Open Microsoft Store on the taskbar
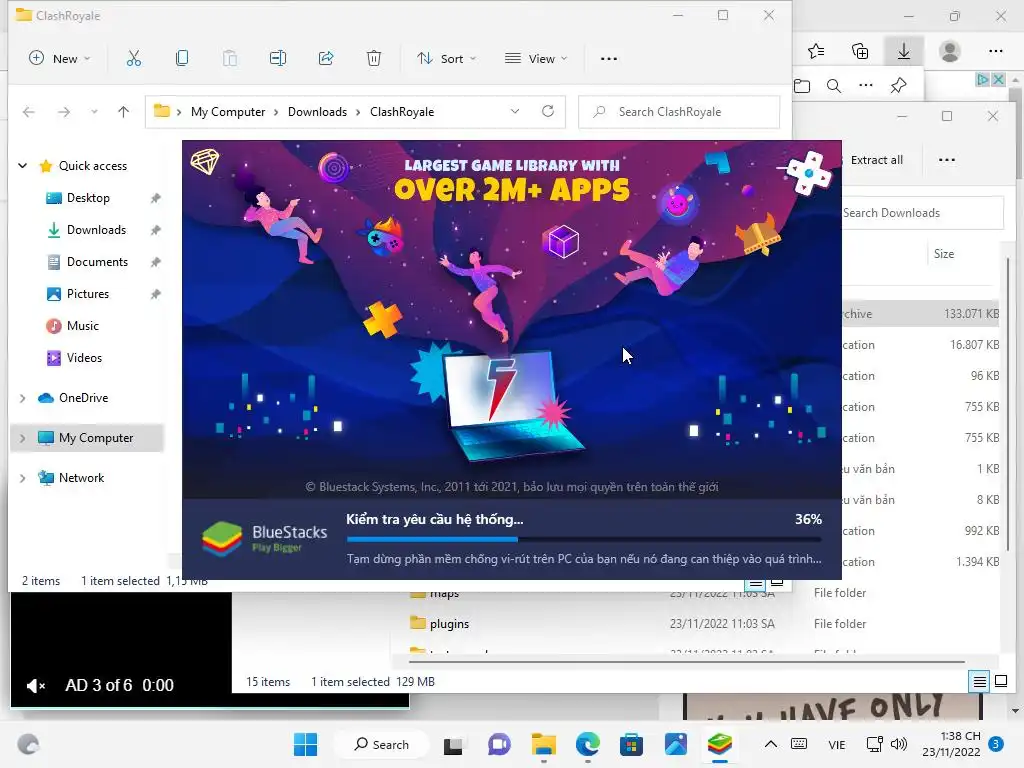Viewport: 1024px width, 768px height. pos(632,744)
